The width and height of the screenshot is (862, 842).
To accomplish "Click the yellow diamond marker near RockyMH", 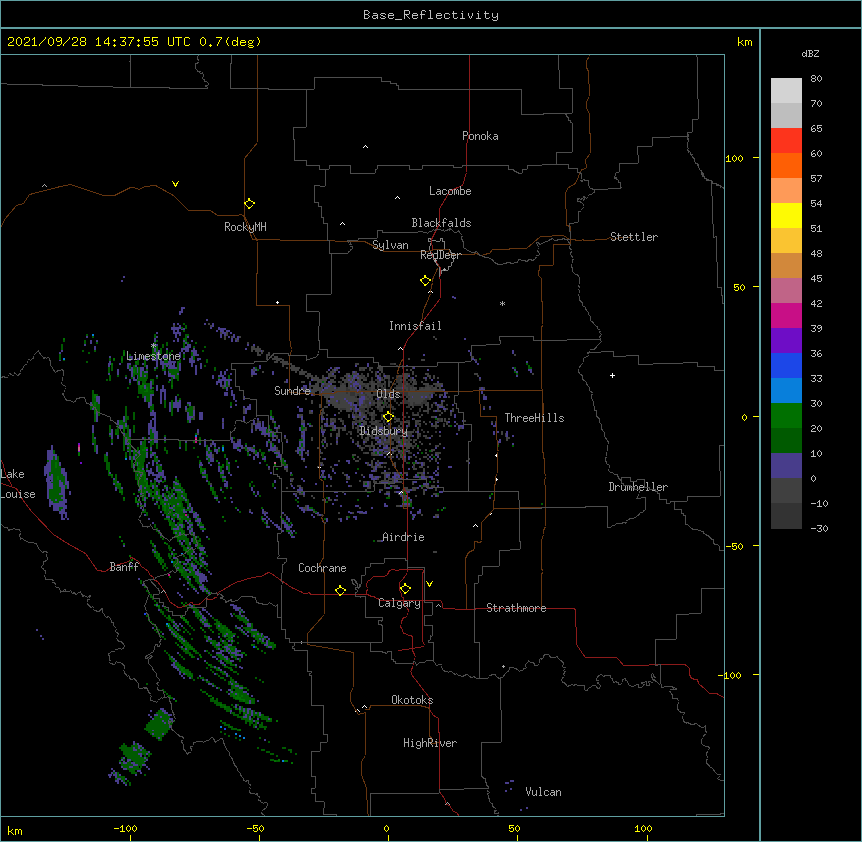I will 249,204.
